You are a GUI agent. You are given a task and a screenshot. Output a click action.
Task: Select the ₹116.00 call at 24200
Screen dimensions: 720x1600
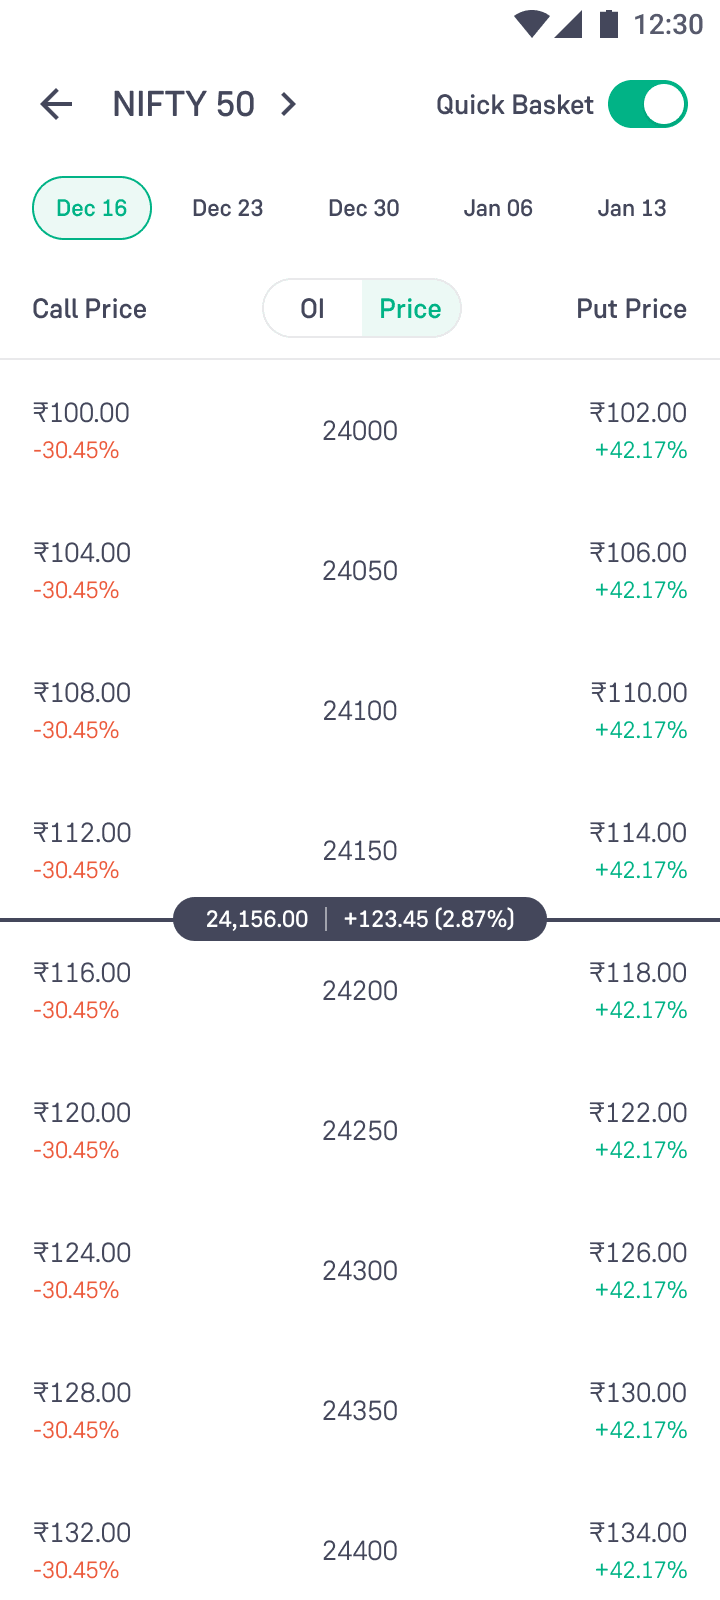(82, 990)
